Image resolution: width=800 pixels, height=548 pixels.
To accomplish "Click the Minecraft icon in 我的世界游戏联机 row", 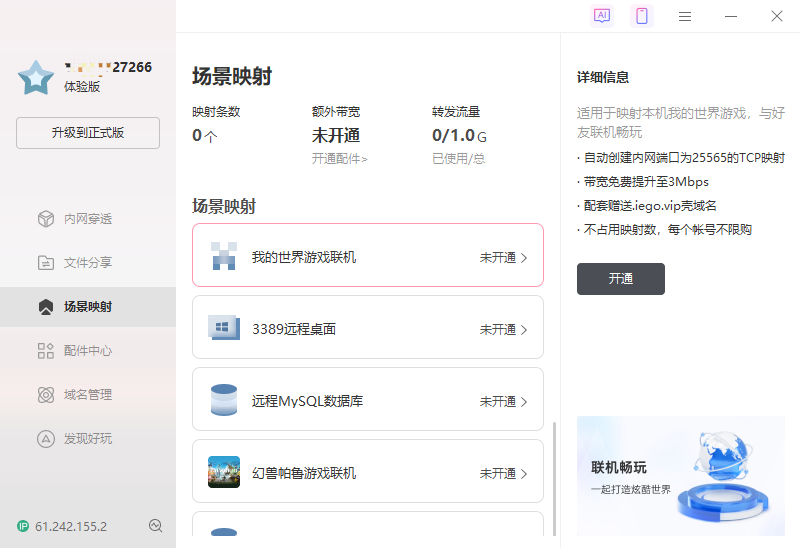I will (223, 257).
